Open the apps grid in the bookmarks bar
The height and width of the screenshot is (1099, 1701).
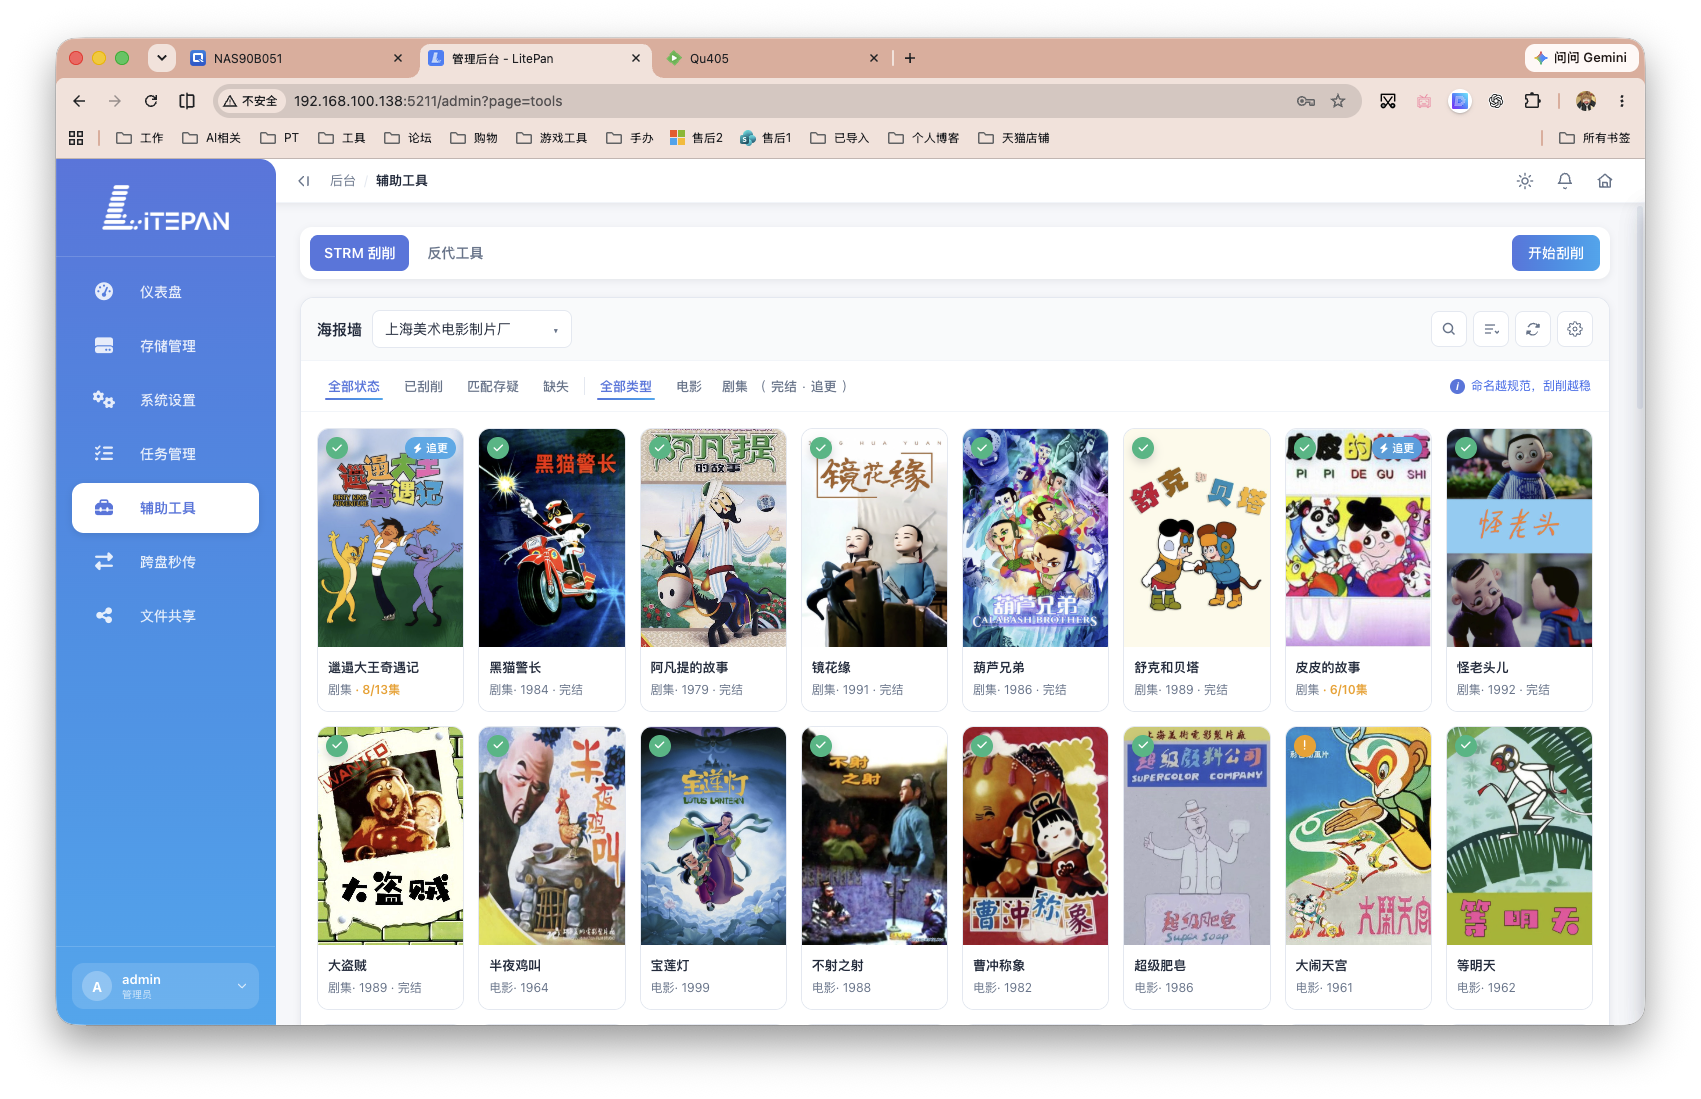(76, 138)
